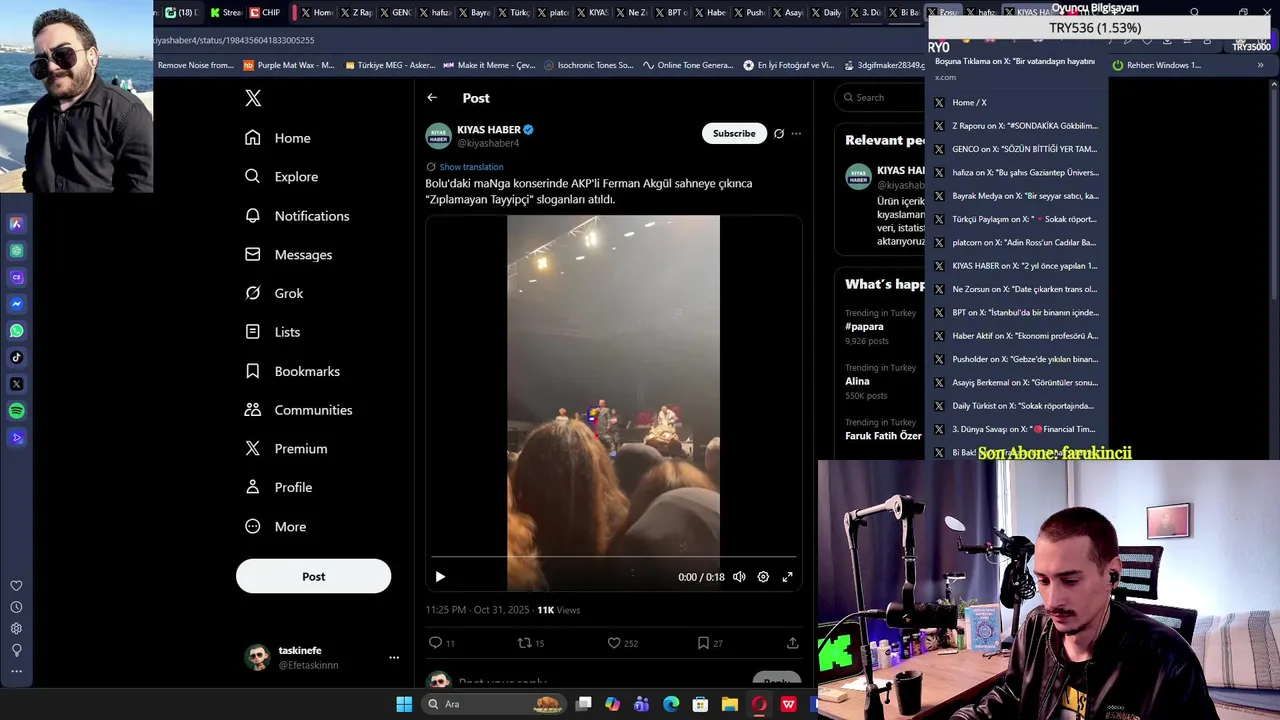
Task: Switch to CHIP browser tab
Action: coord(265,12)
